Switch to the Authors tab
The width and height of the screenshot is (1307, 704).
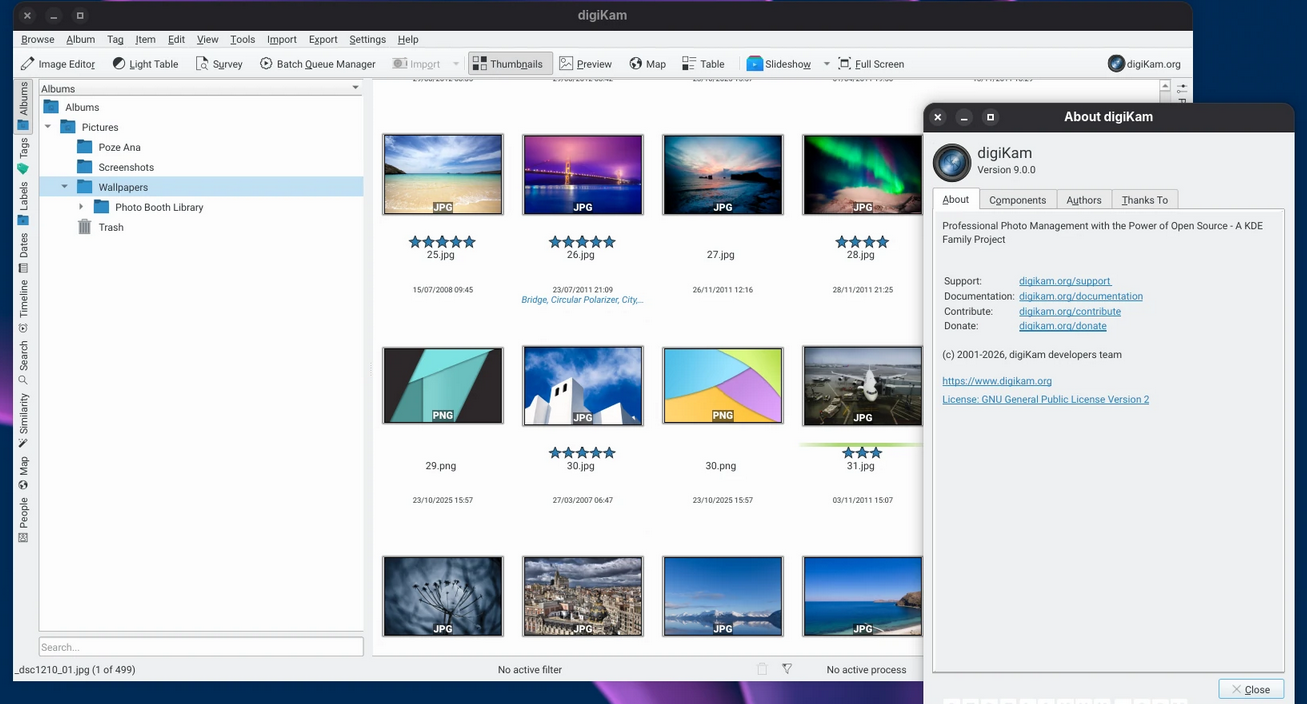[1083, 199]
